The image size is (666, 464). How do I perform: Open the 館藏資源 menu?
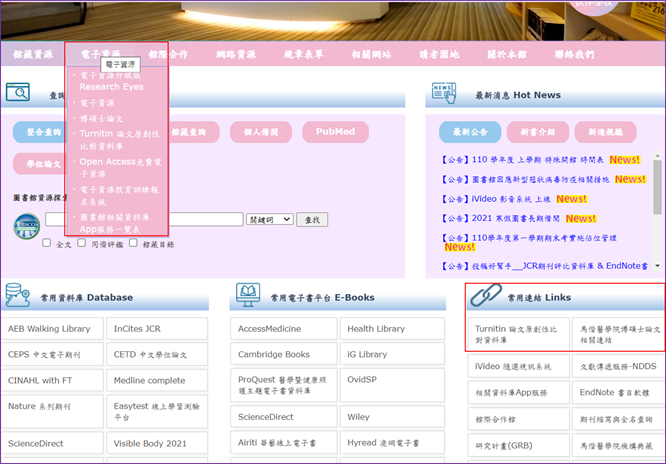click(33, 54)
